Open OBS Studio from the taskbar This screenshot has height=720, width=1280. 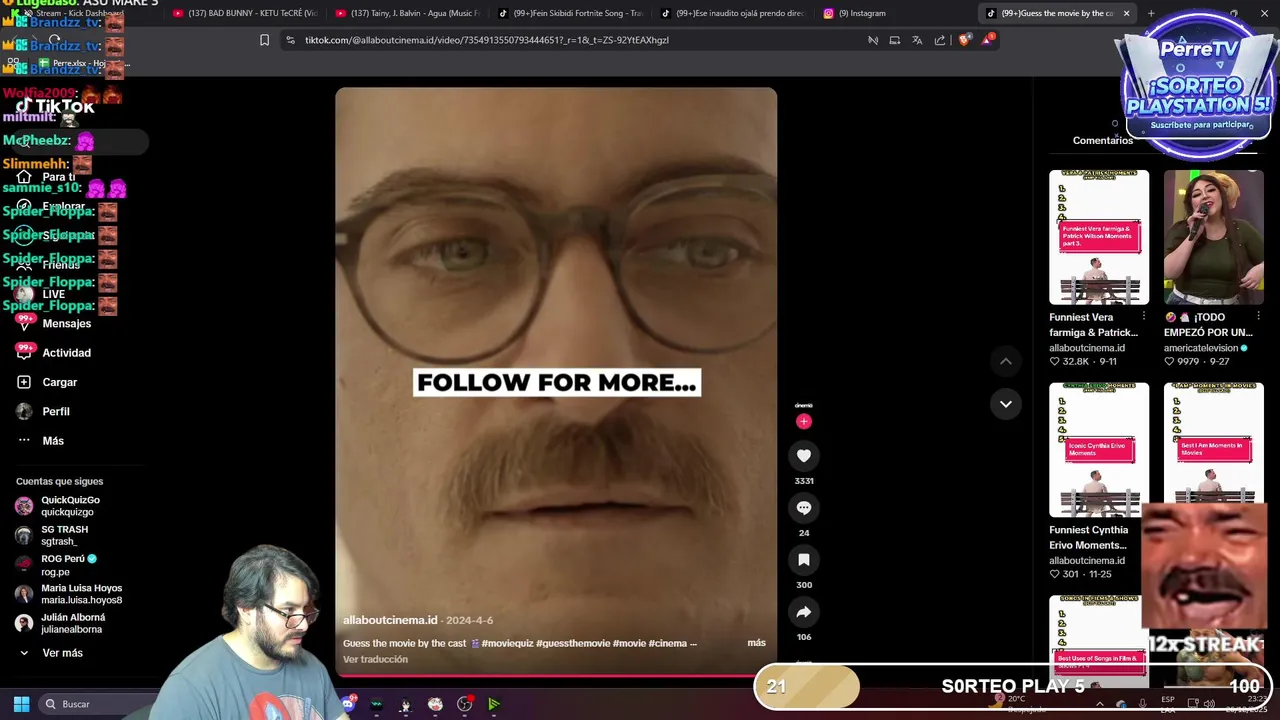464,704
